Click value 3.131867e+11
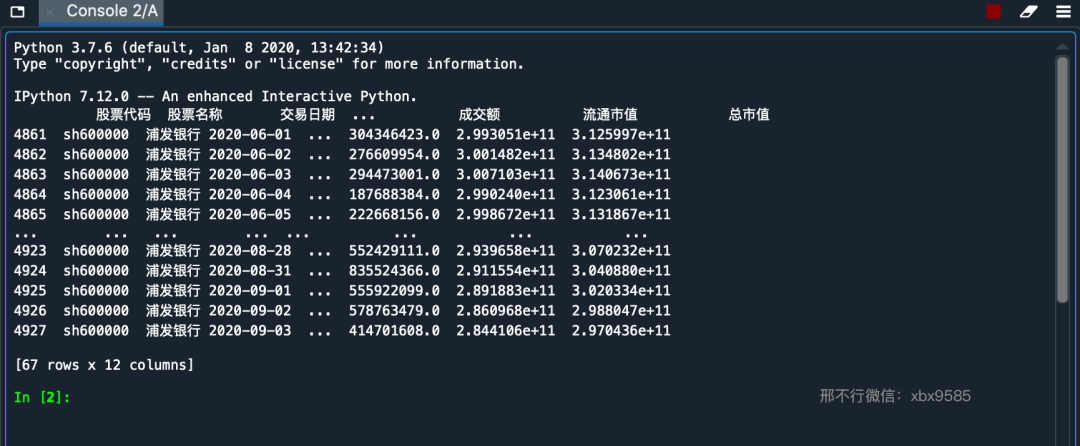The width and height of the screenshot is (1080, 446). (x=621, y=215)
